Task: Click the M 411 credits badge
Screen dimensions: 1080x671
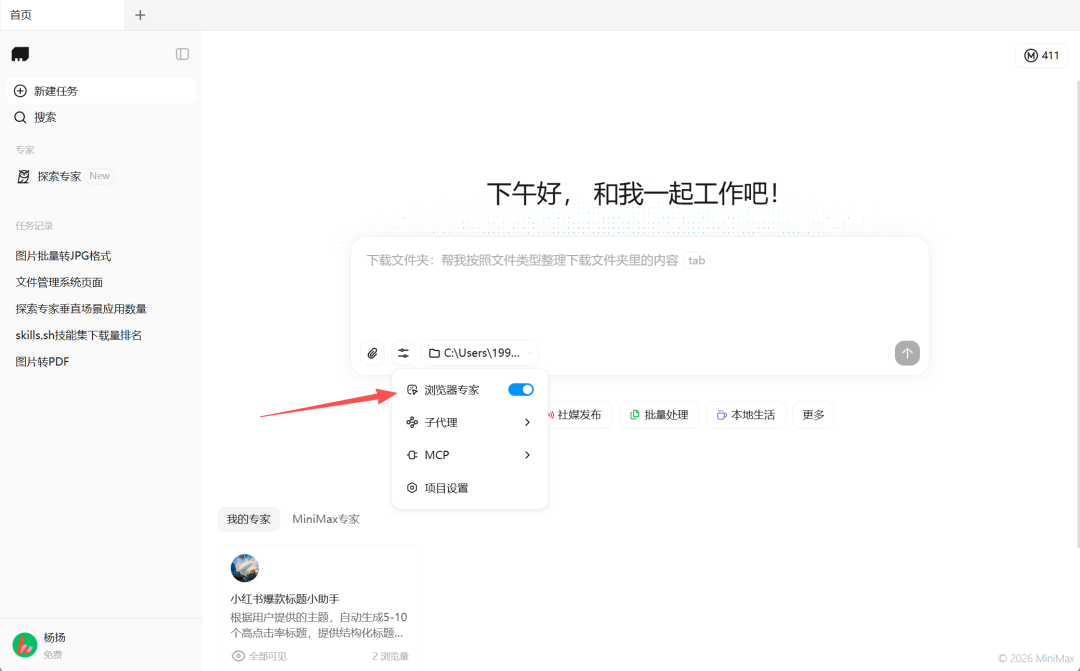Action: click(x=1042, y=55)
